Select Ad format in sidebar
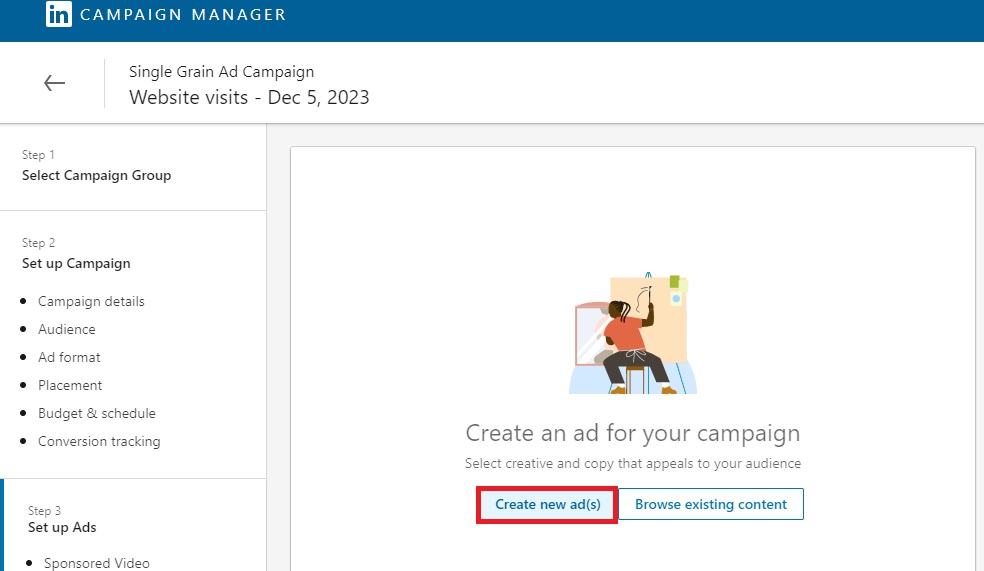 click(x=69, y=358)
